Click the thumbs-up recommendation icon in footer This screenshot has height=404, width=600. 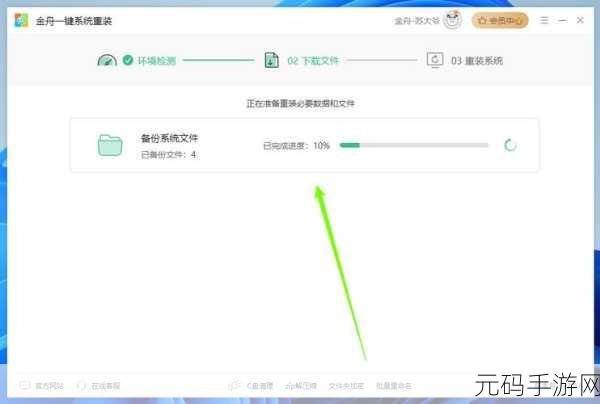234,385
